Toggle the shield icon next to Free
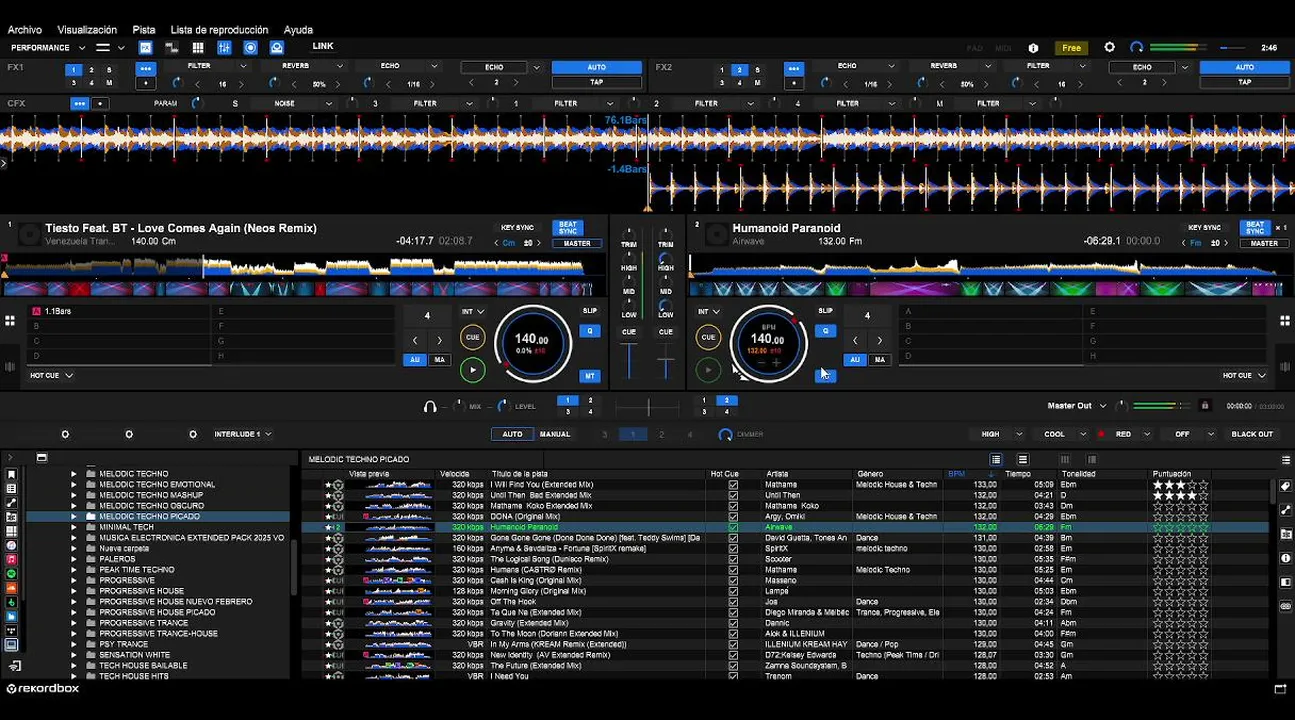Image resolution: width=1295 pixels, height=720 pixels. 1033,48
